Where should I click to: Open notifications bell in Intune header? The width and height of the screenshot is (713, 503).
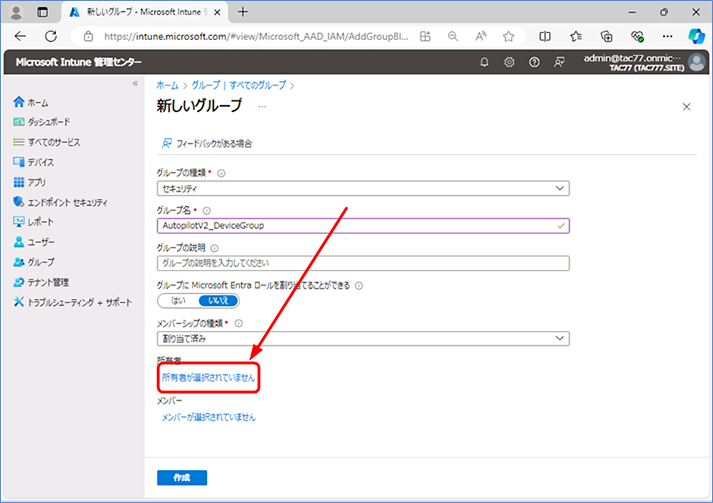click(x=484, y=62)
